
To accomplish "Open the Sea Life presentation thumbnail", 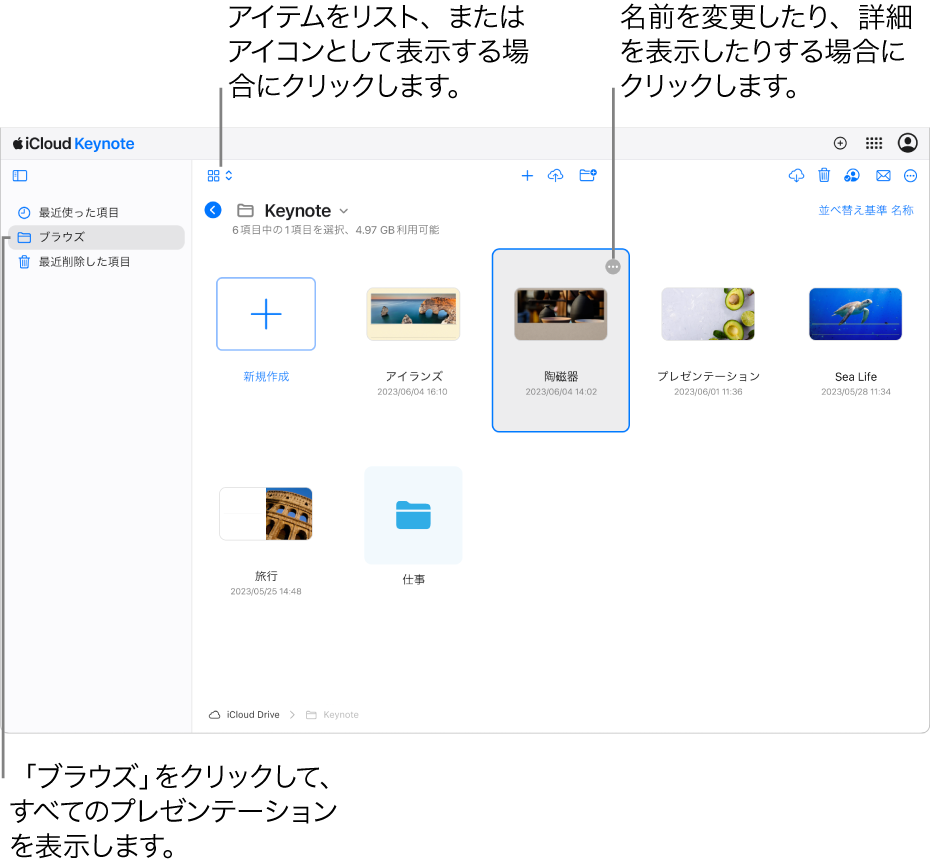I will click(x=855, y=314).
